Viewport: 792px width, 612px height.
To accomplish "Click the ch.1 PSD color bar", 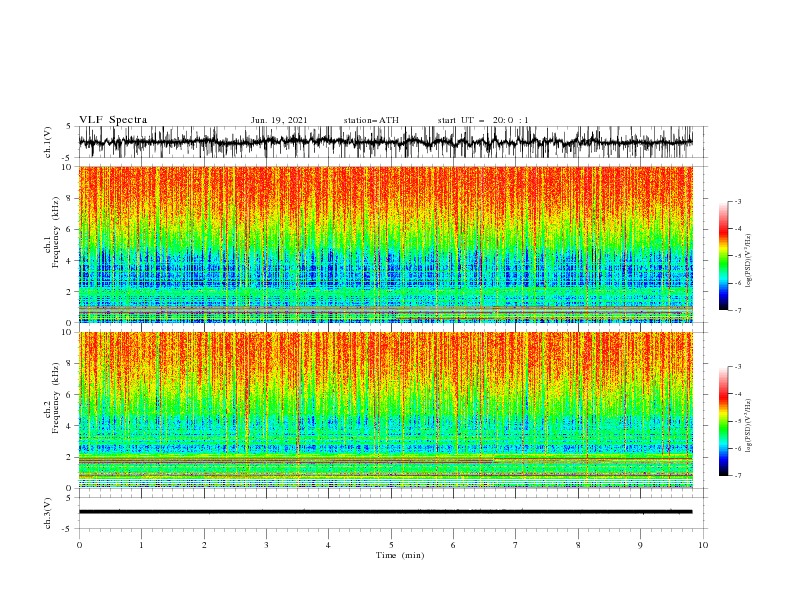I will (724, 256).
